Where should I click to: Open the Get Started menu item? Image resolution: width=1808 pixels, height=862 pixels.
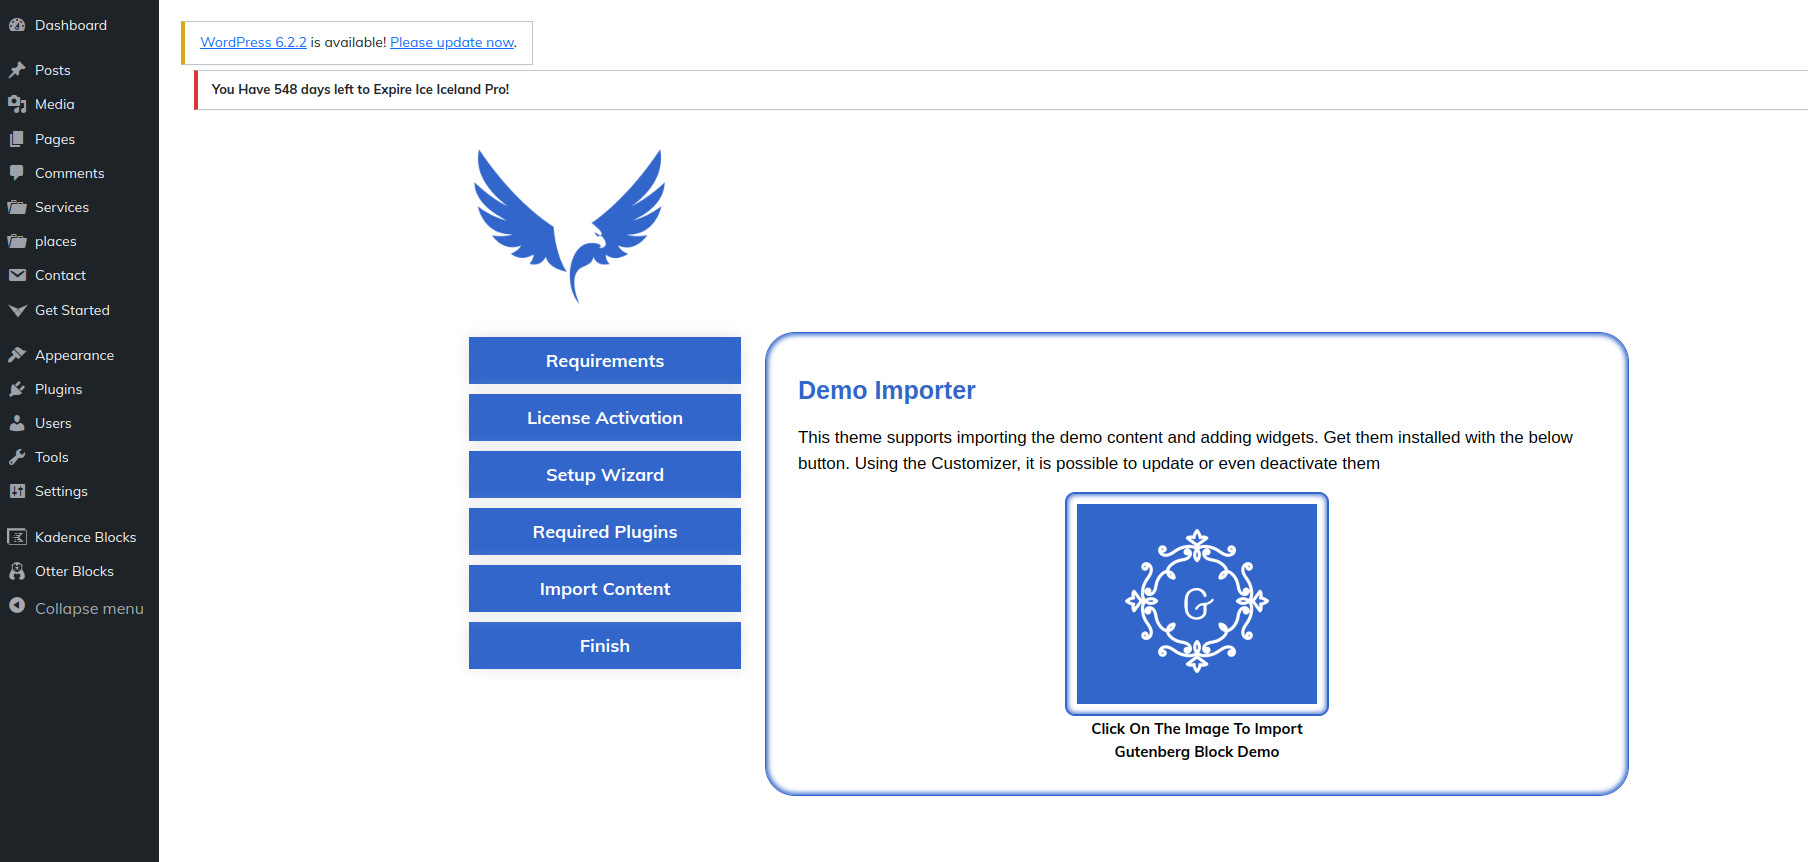click(72, 310)
